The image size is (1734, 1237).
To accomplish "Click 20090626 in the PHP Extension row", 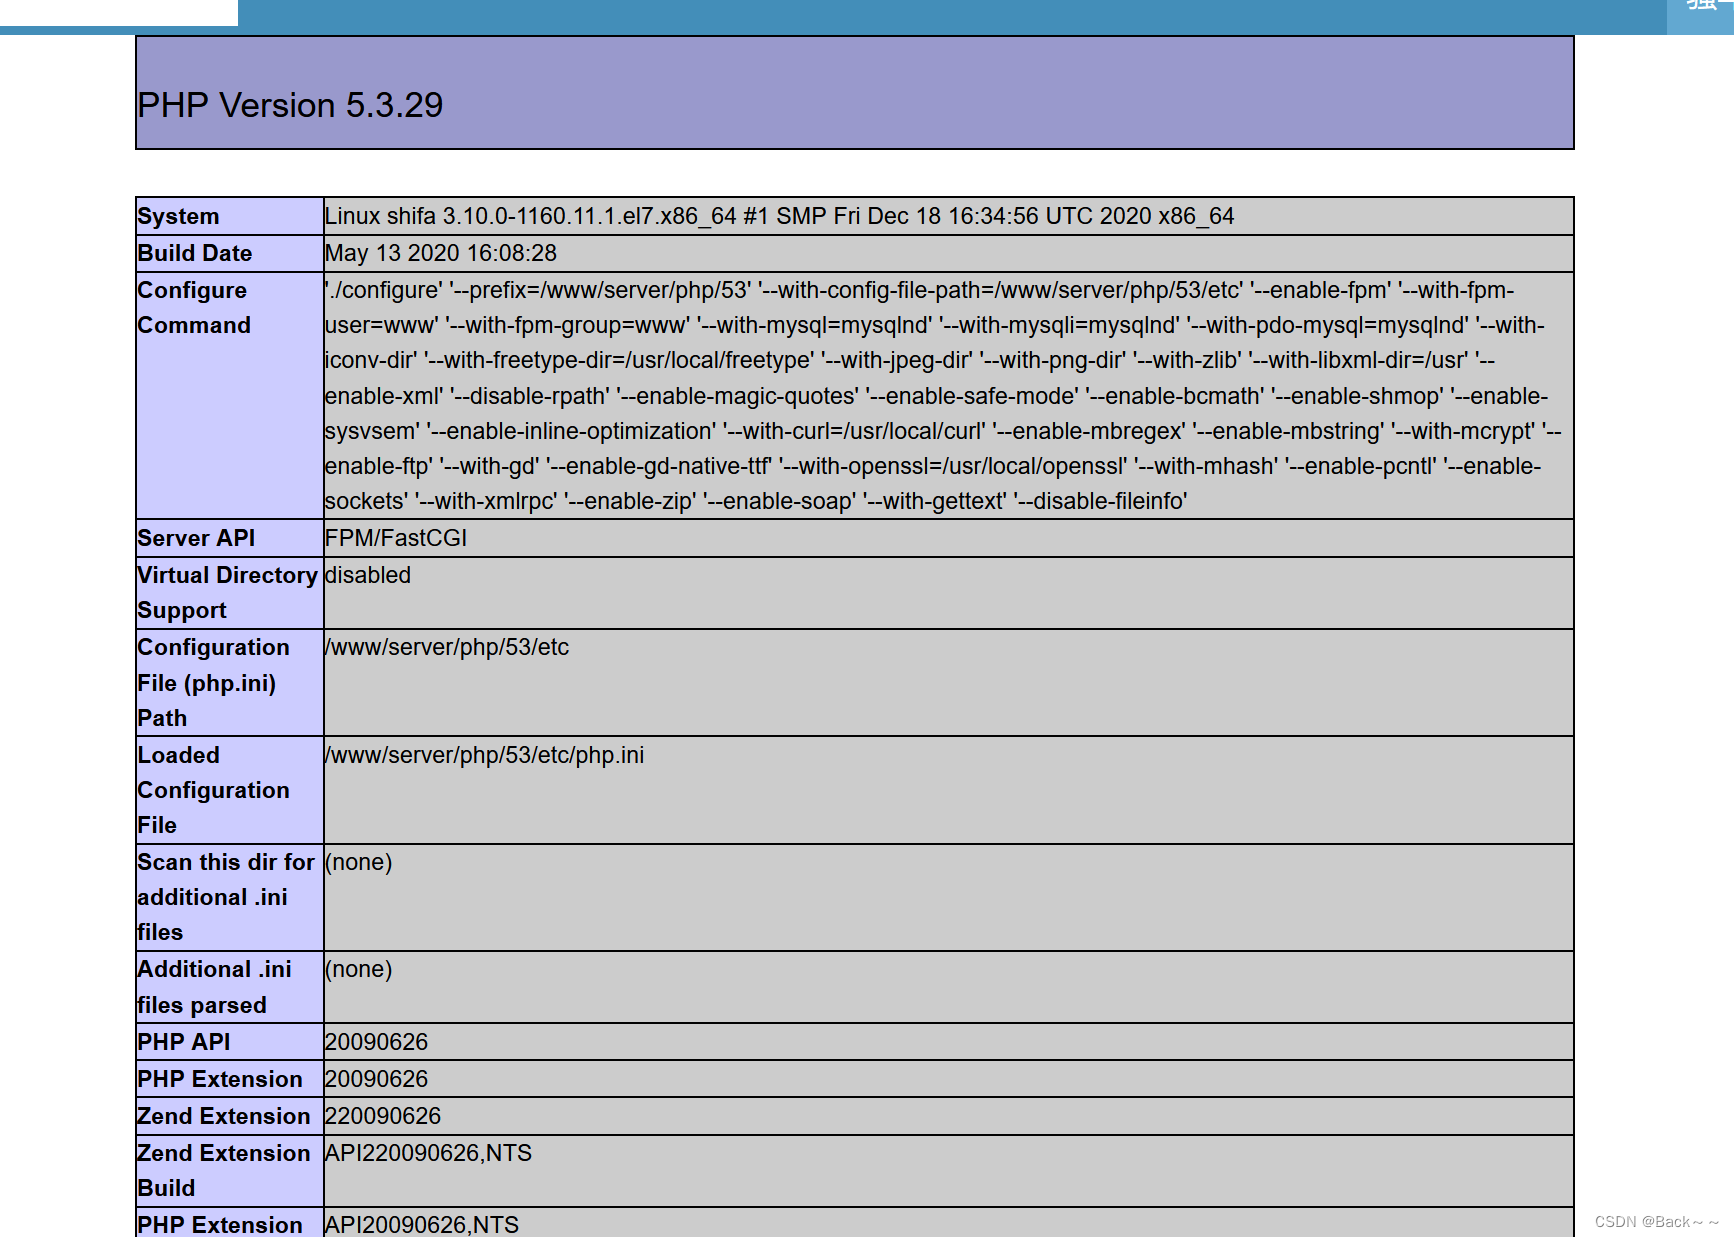I will click(x=376, y=1079).
